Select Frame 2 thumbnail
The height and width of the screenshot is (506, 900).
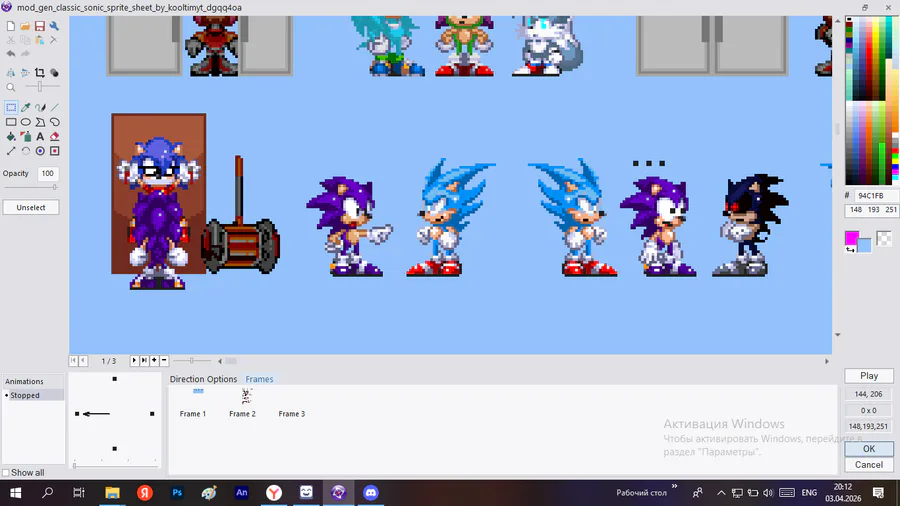(242, 403)
